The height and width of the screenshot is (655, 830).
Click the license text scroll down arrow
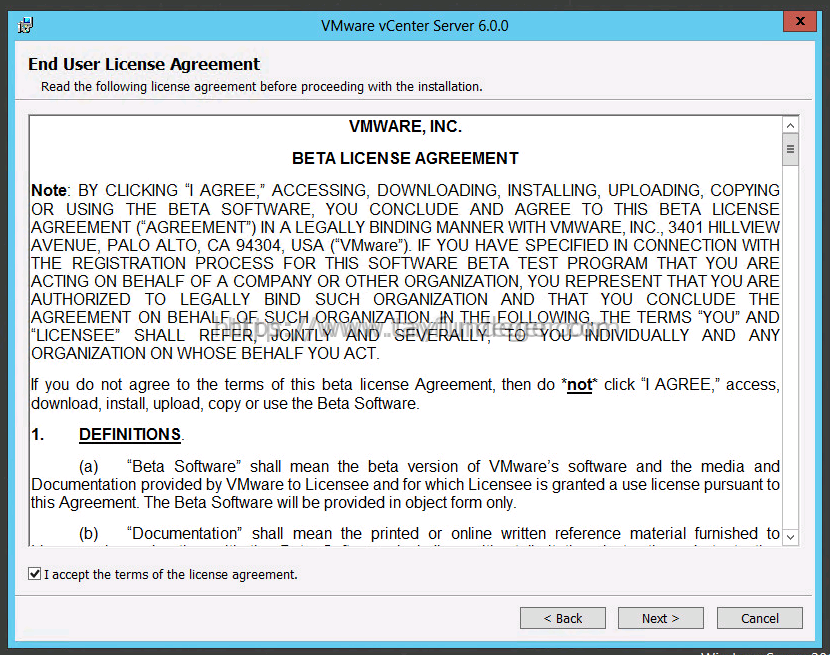790,537
